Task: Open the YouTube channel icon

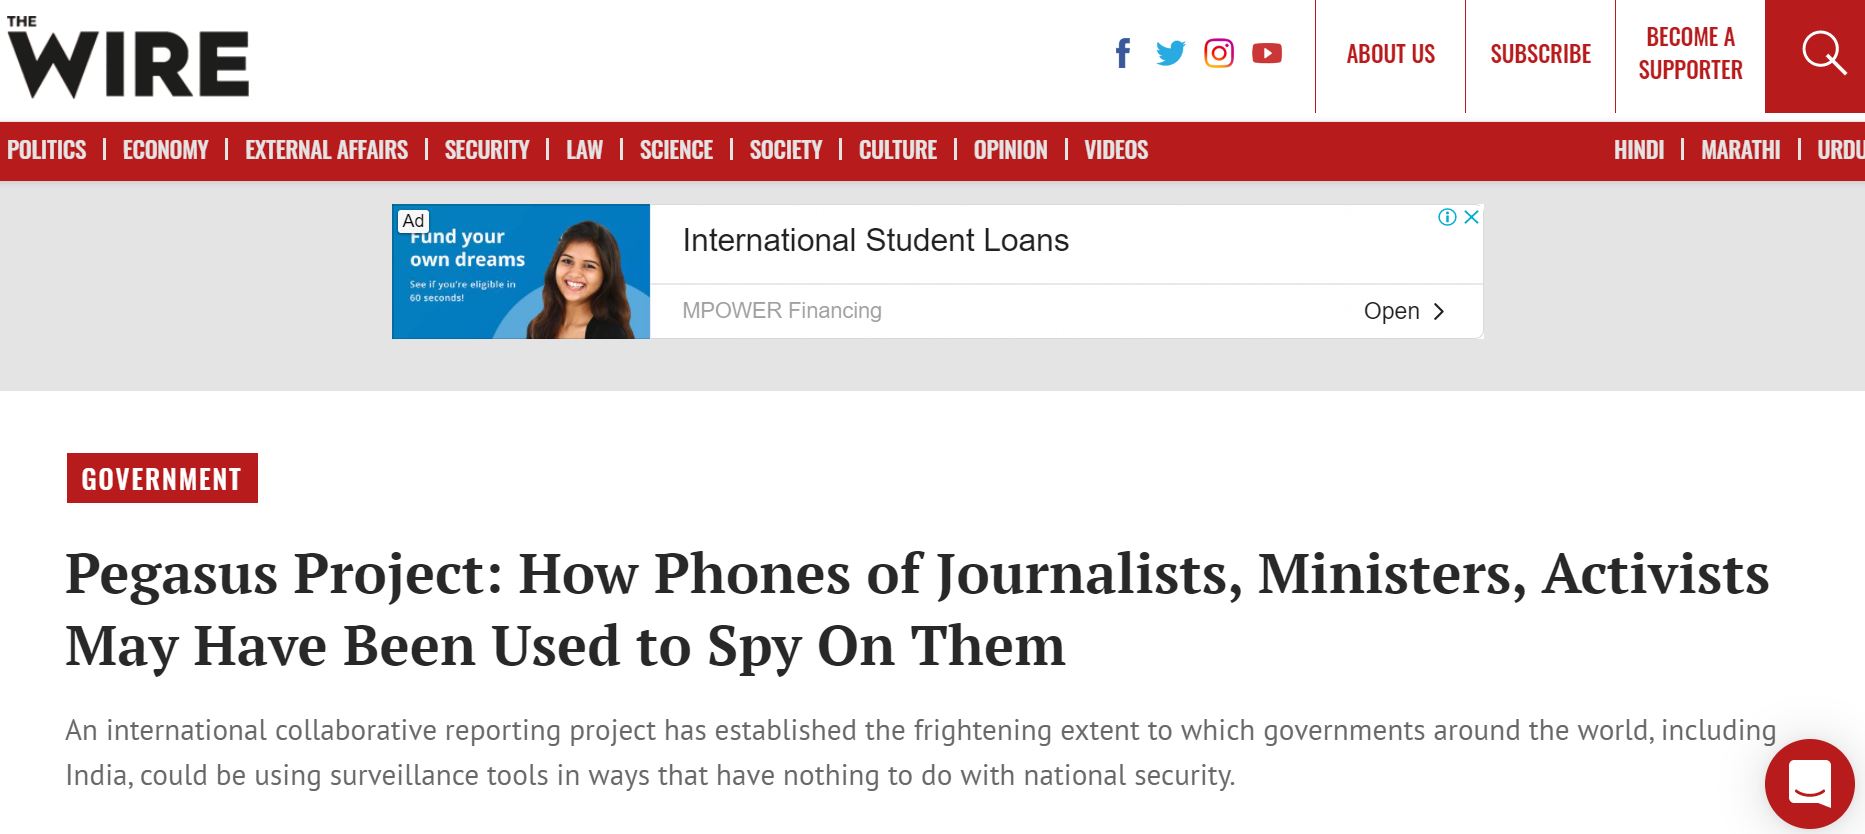Action: click(1266, 53)
